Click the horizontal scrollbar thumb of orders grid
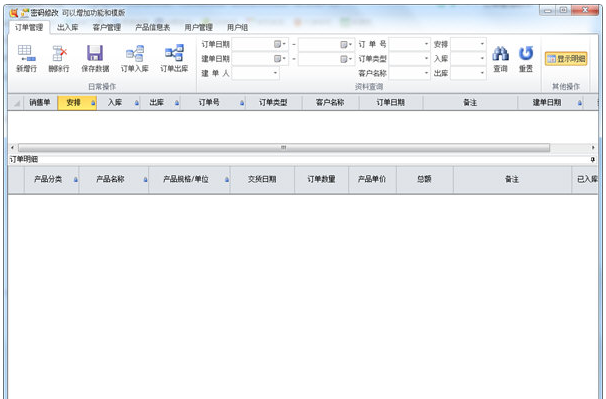Image resolution: width=606 pixels, height=399 pixels. (x=284, y=148)
